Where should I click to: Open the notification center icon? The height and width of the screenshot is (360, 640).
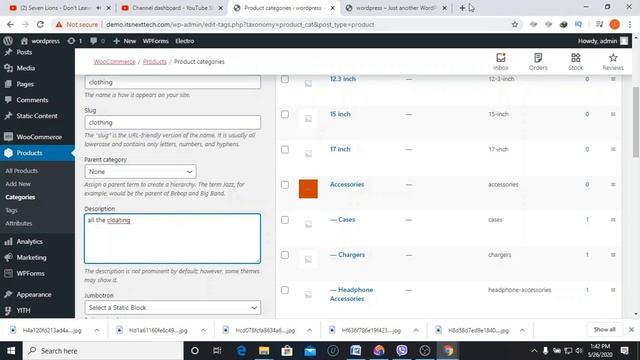624,351
